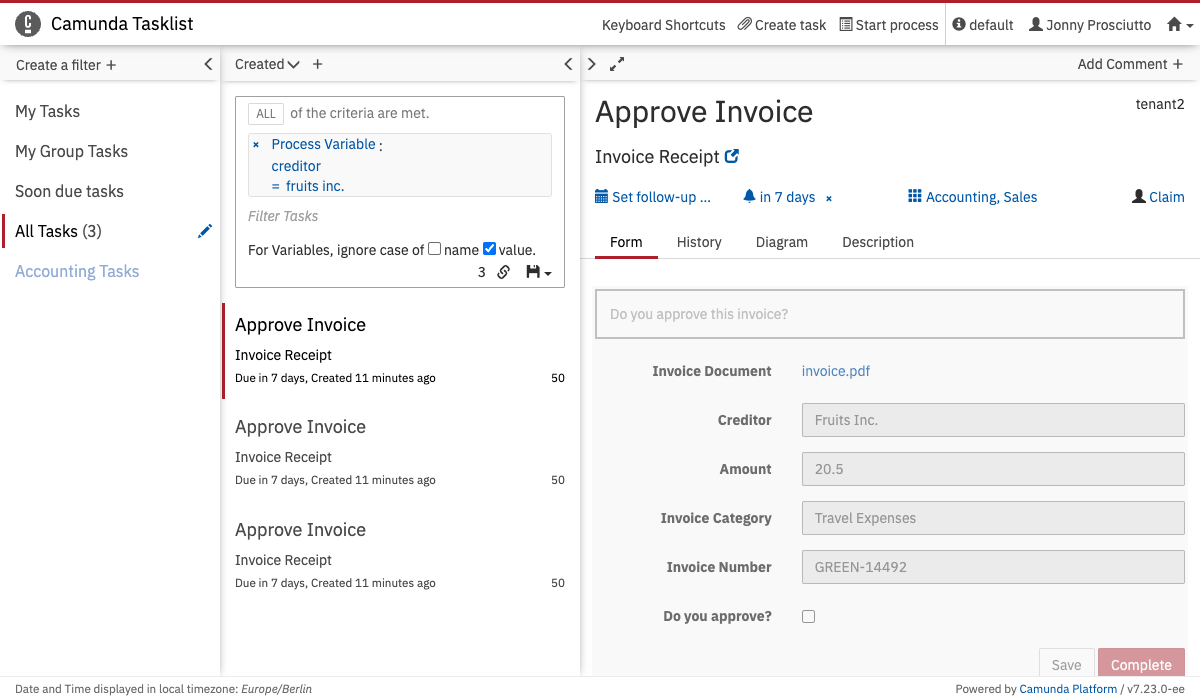Screen dimensions: 1200x700
Task: Click the edit pencil icon beside All Tasks
Action: coord(205,231)
